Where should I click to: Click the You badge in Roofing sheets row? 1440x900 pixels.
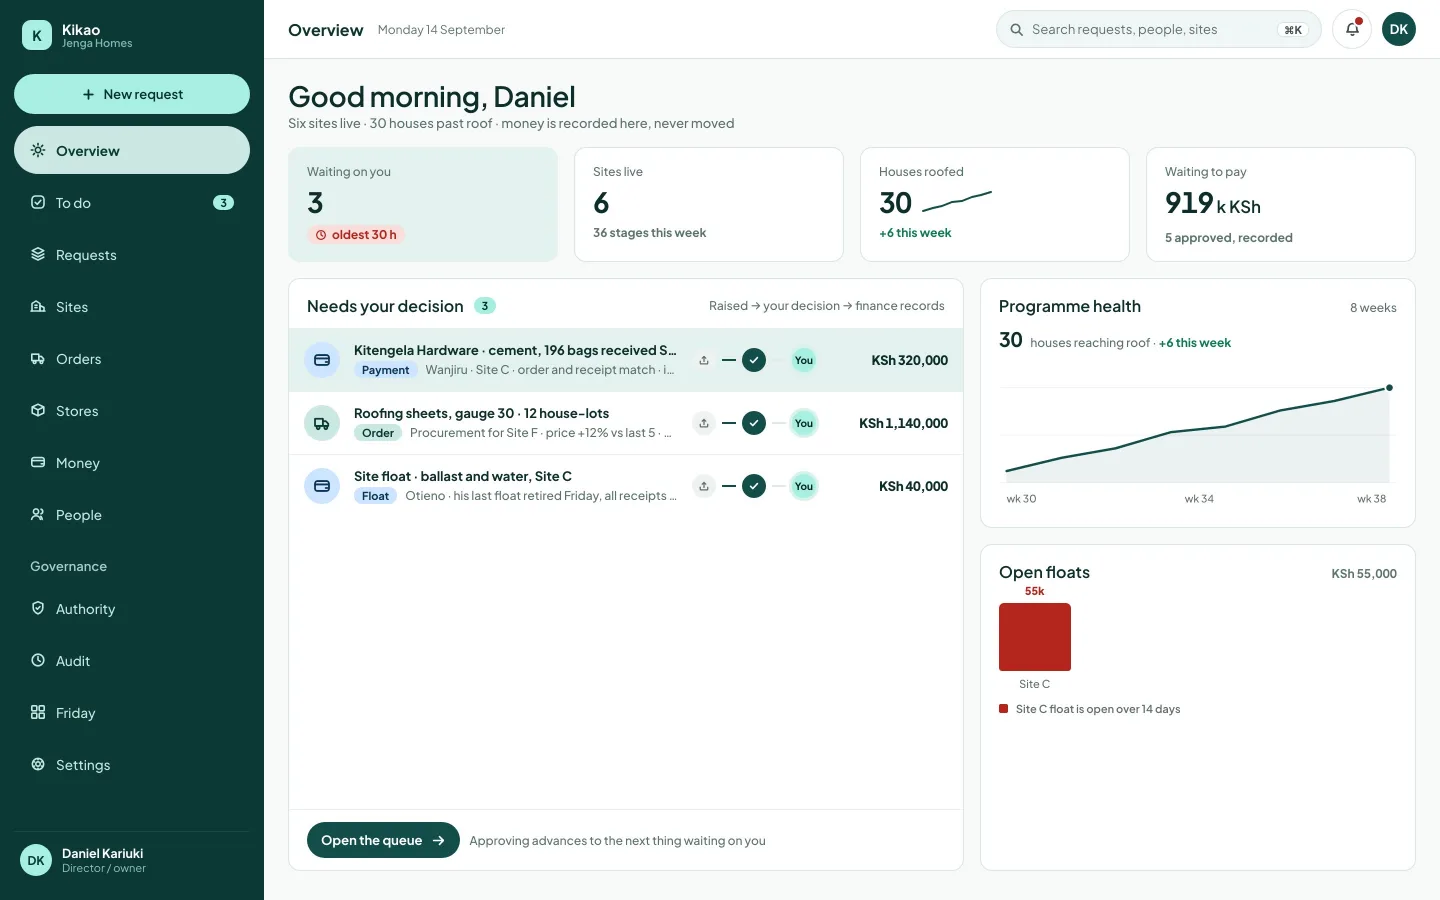point(804,423)
